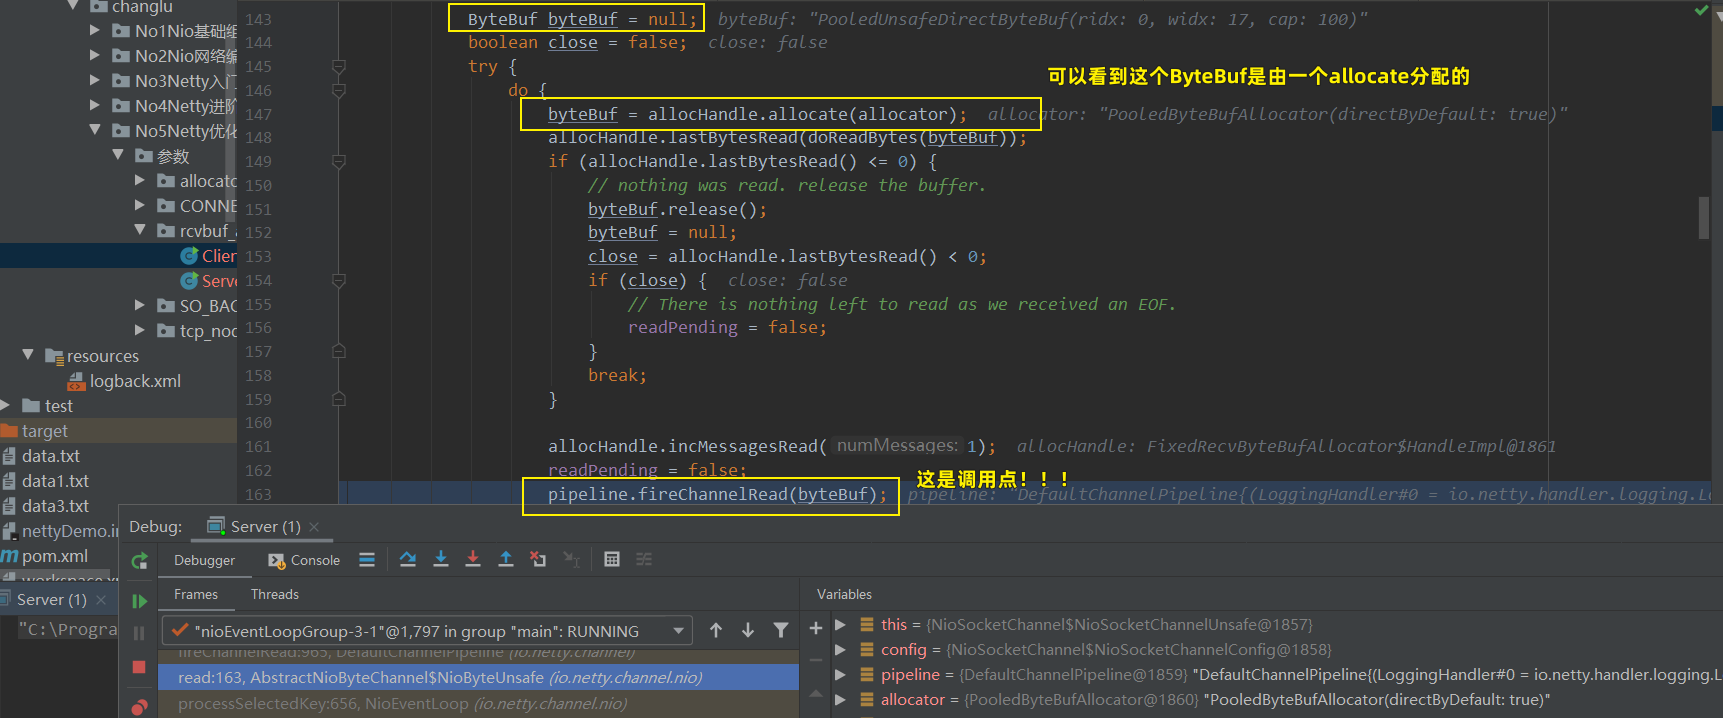Click the layout settings lines icon
1723x718 pixels.
click(367, 560)
